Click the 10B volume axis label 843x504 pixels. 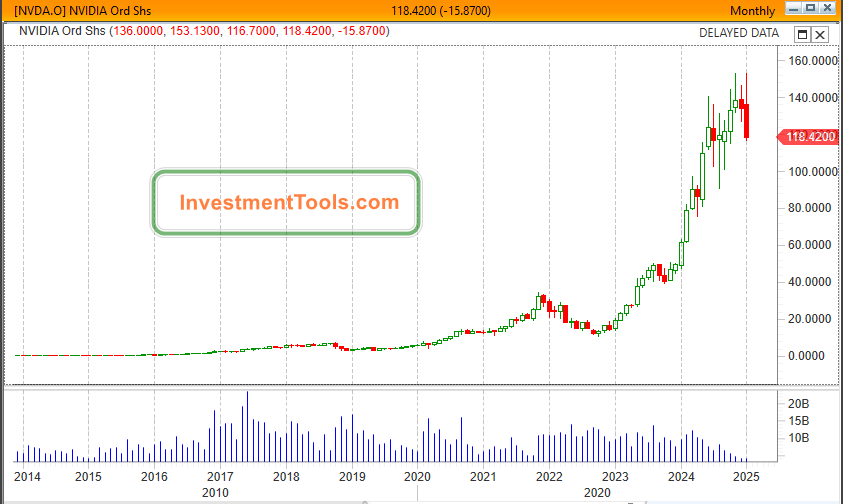pos(798,438)
